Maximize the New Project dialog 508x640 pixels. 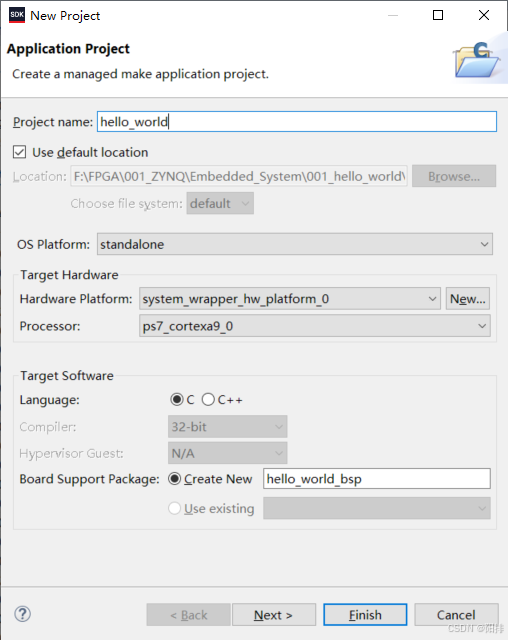[x=438, y=15]
